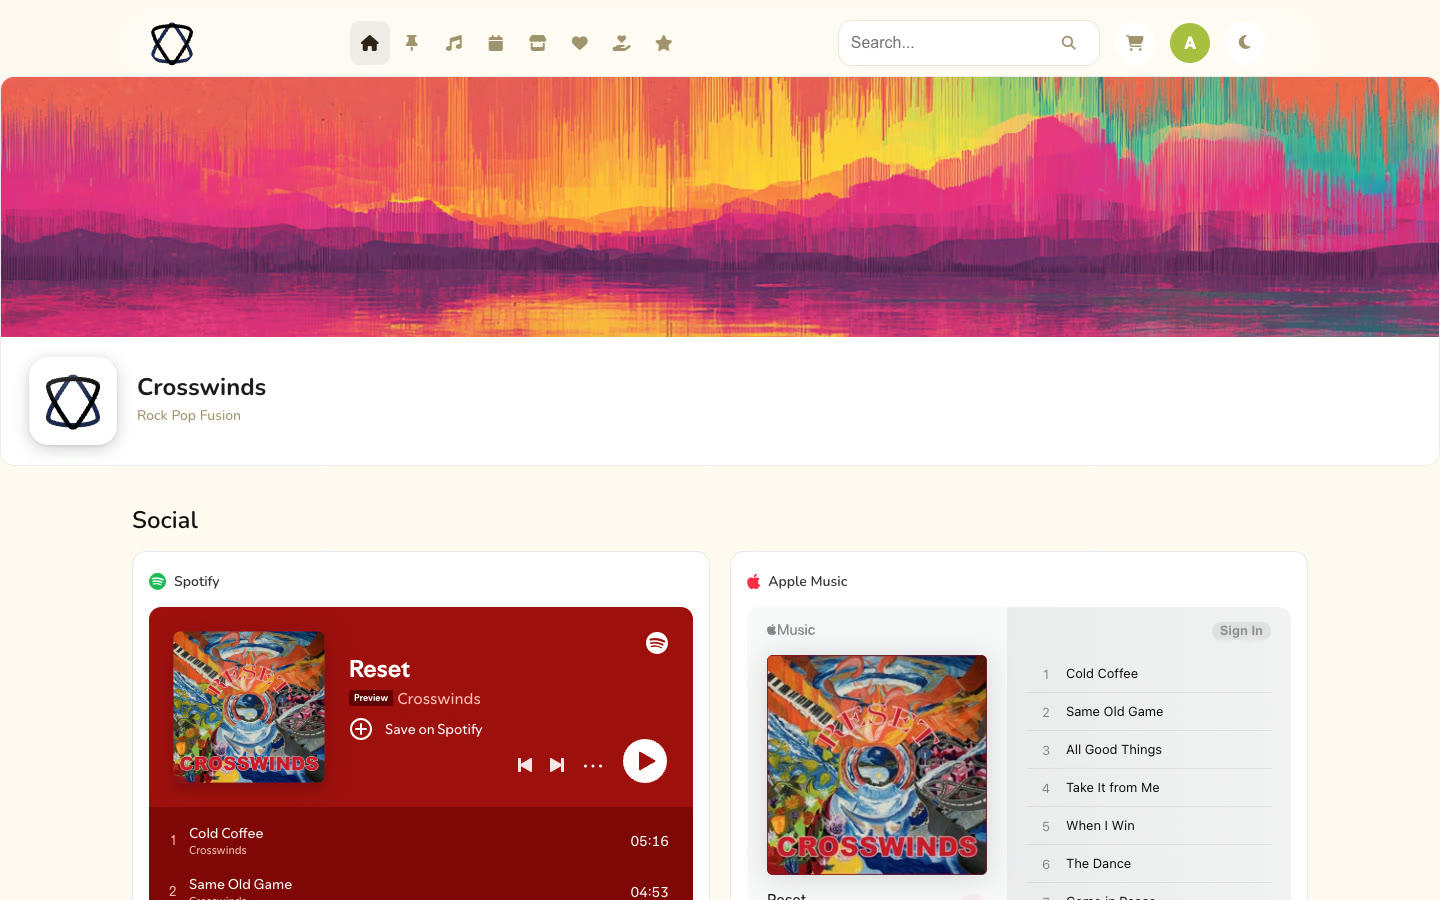Click Sign In on Apple Music
Viewport: 1440px width, 900px height.
click(1241, 631)
